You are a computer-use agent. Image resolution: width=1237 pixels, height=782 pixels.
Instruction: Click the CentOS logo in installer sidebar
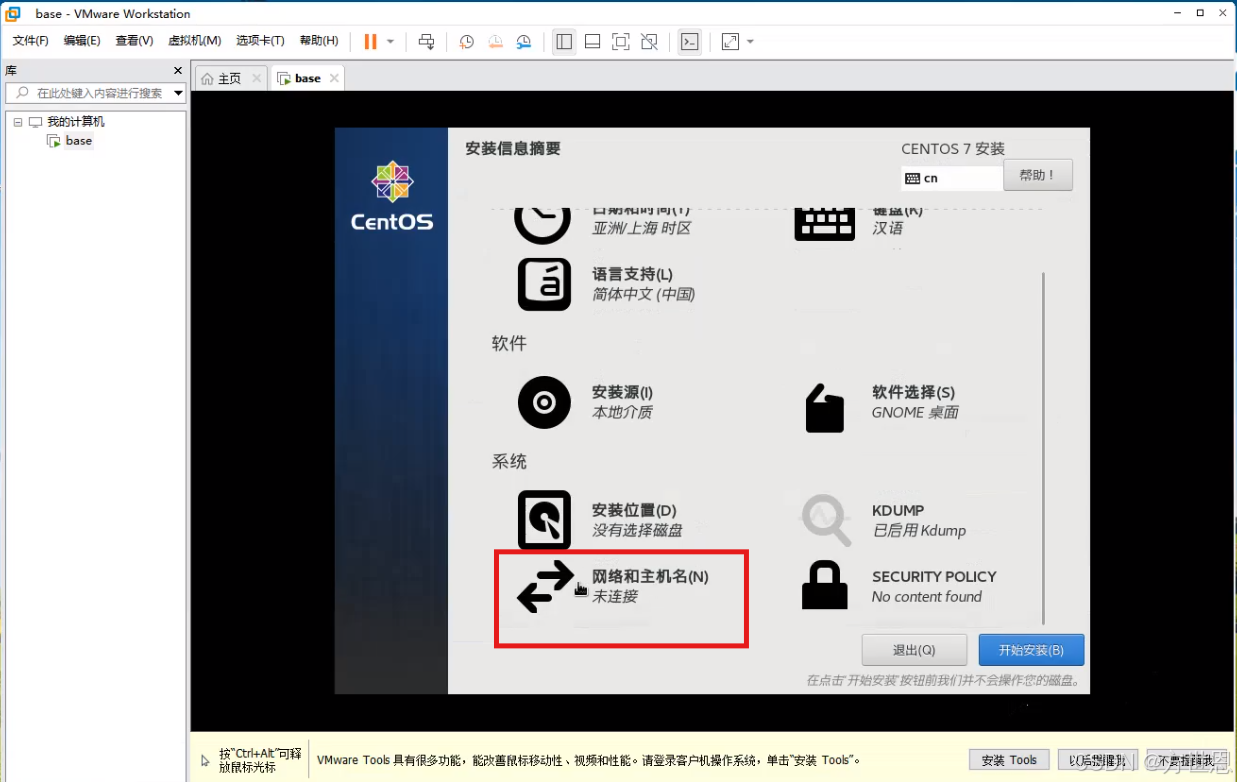[392, 197]
